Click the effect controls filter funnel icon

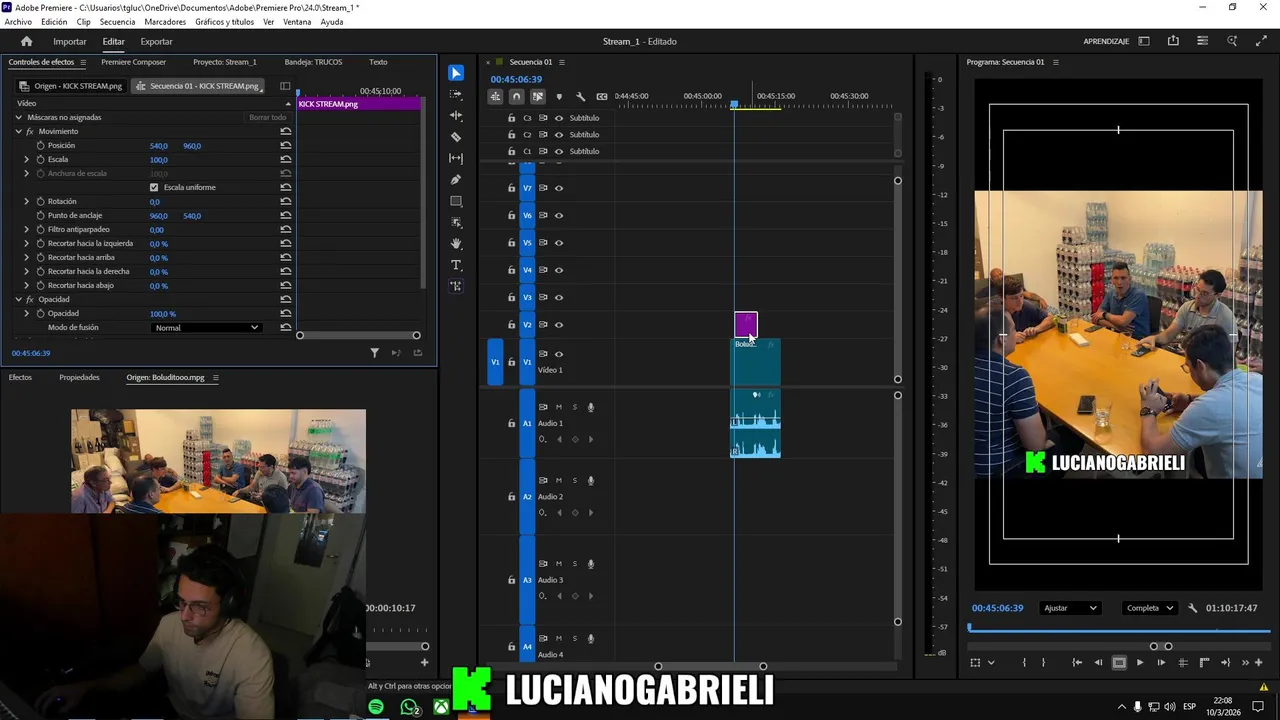pos(375,353)
